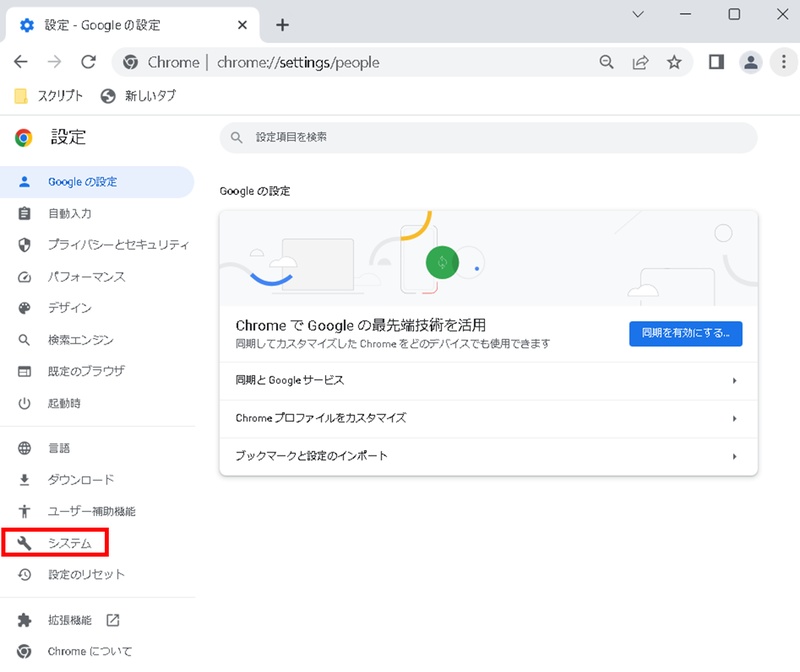Open the システム settings section icon
The width and height of the screenshot is (800, 672).
point(22,543)
